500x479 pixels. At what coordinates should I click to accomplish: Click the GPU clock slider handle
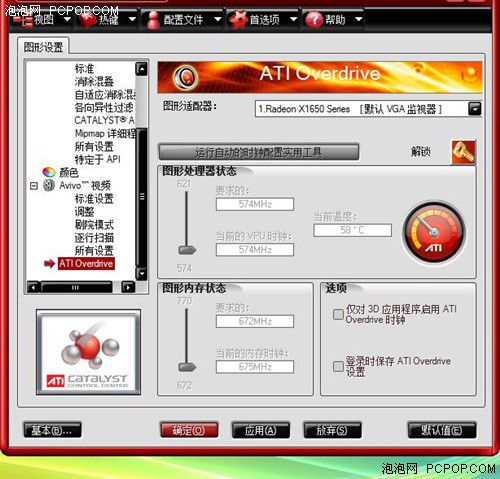click(187, 250)
